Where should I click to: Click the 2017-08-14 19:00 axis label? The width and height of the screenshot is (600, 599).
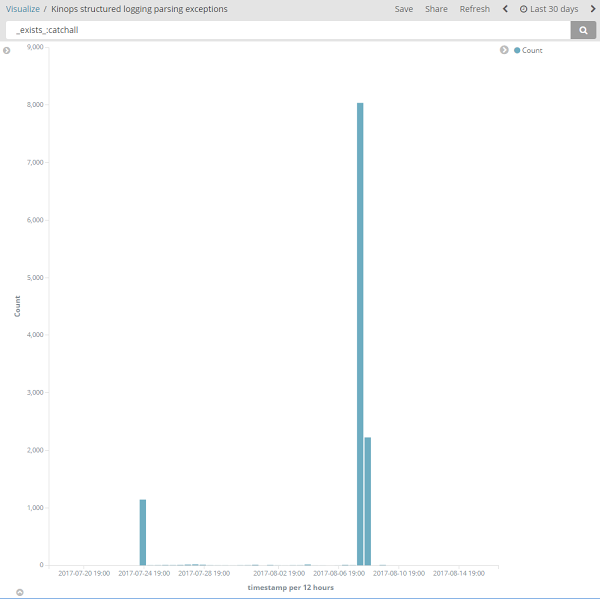(x=459, y=573)
